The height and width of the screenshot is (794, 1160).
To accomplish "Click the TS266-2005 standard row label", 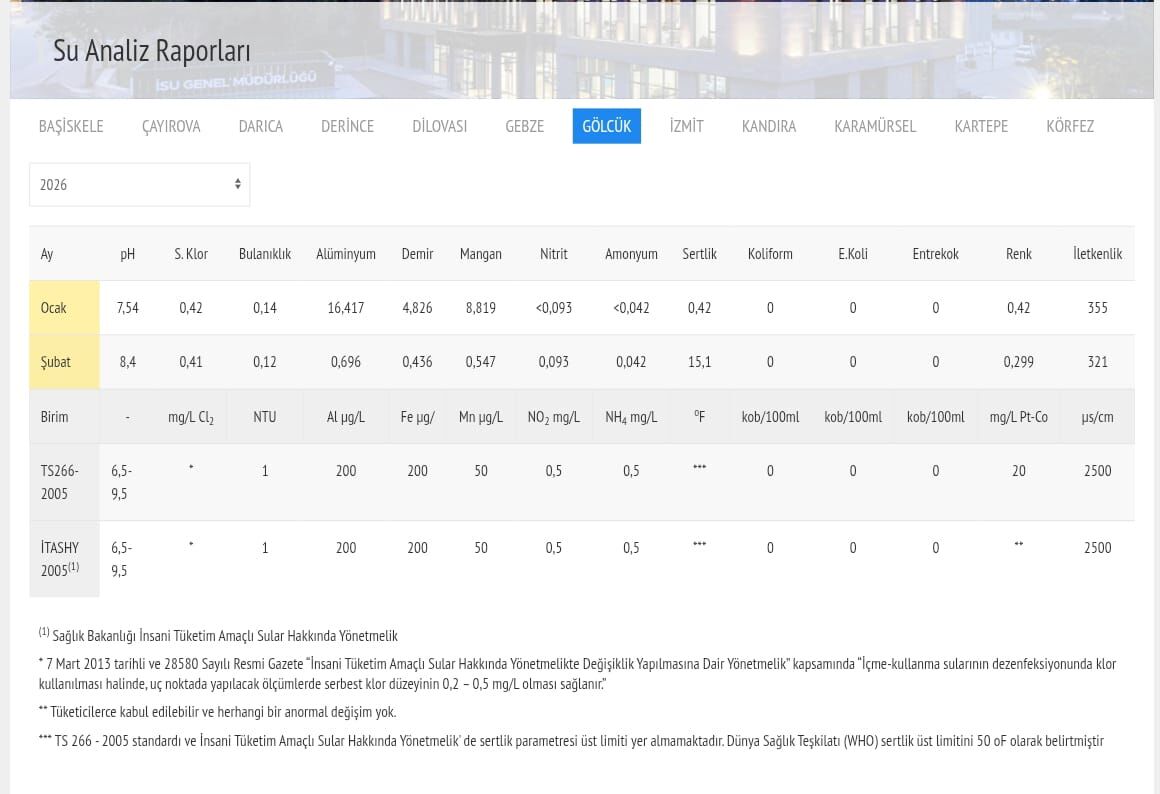I will pyautogui.click(x=60, y=482).
